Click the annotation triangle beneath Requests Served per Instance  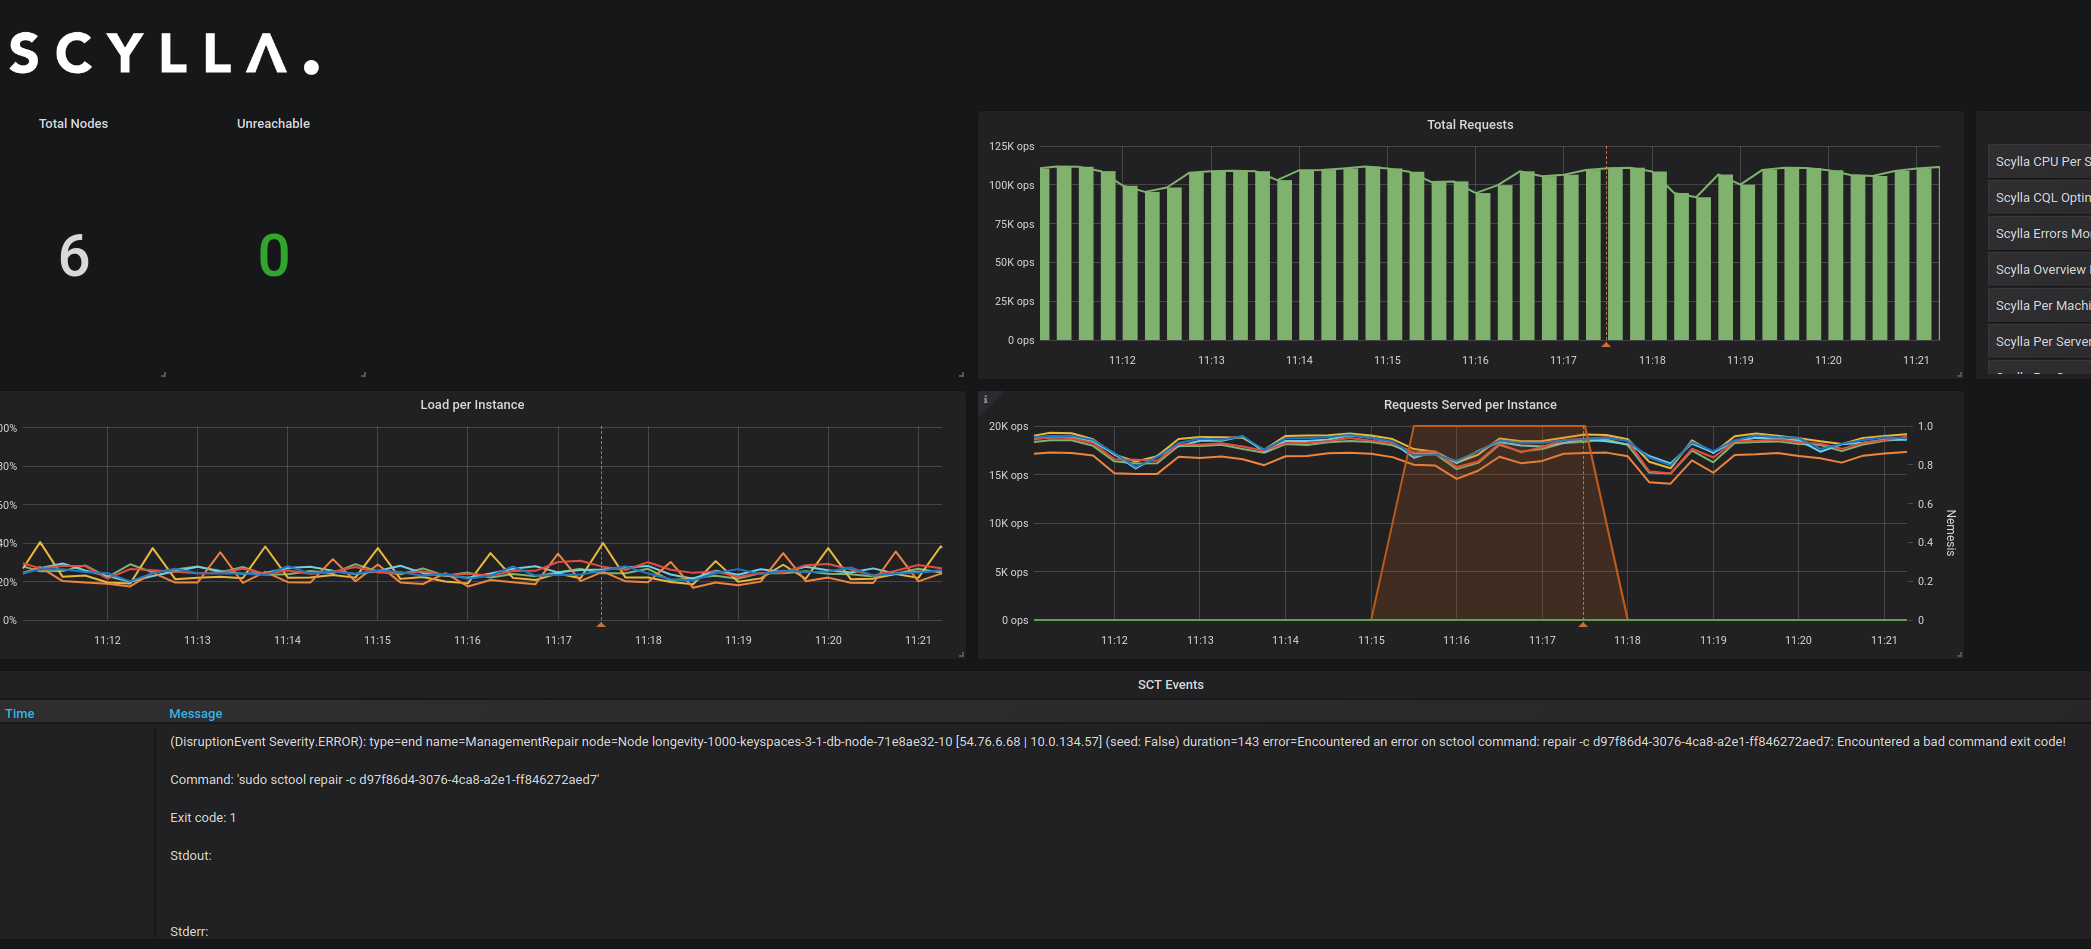coord(1583,623)
